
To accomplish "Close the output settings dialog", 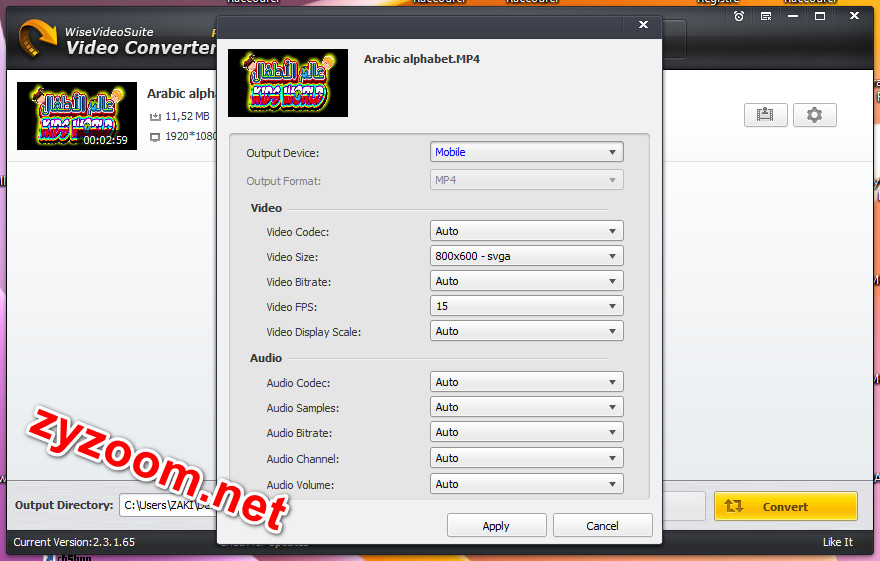I will coord(643,25).
